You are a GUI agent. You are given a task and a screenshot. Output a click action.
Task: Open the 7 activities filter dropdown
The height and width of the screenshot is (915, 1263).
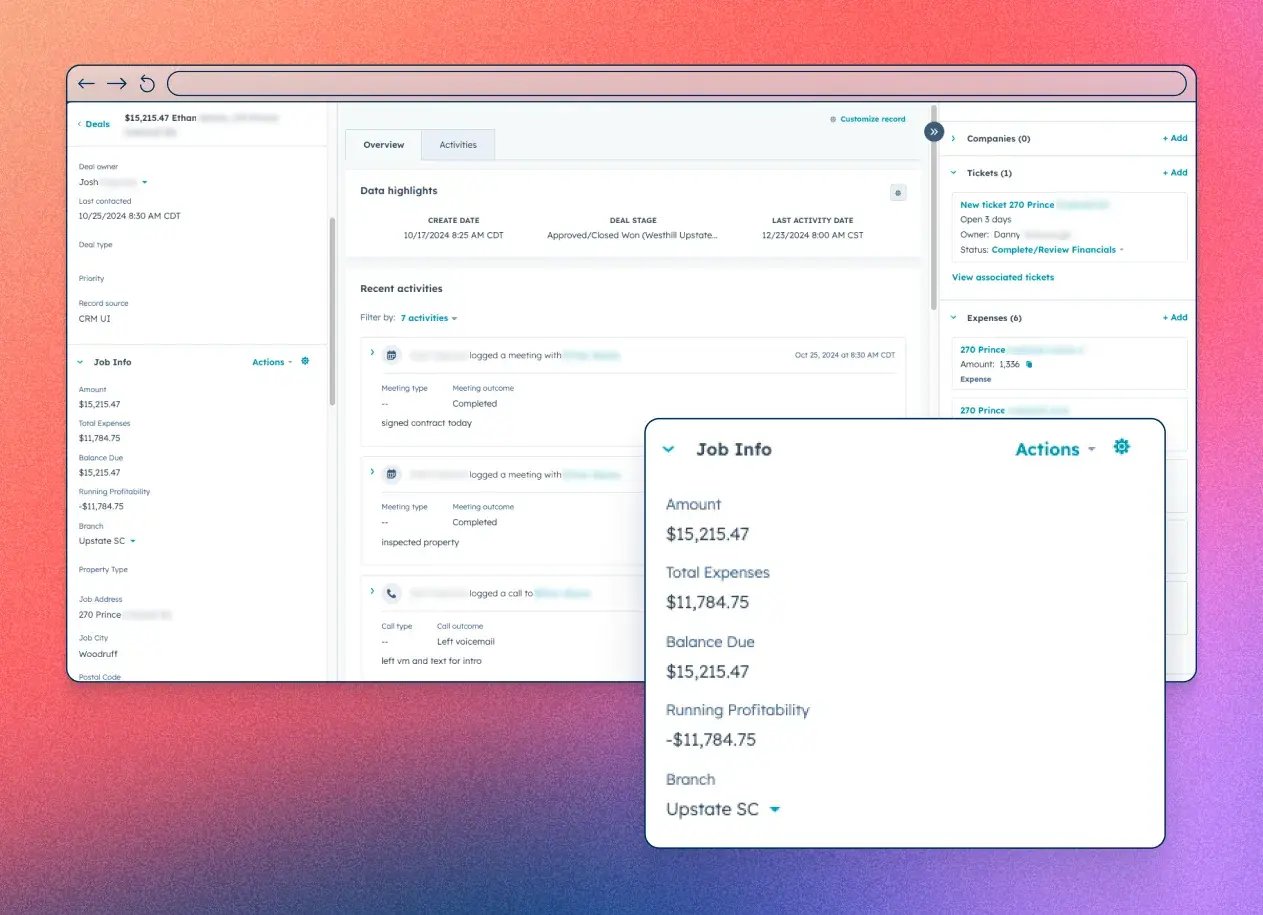coord(429,318)
